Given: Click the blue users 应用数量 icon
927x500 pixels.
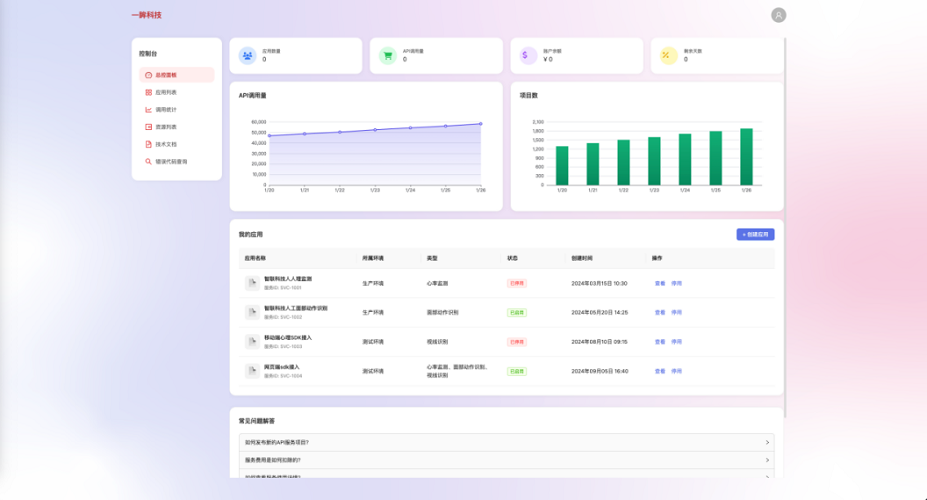Looking at the screenshot, I should pos(246,56).
